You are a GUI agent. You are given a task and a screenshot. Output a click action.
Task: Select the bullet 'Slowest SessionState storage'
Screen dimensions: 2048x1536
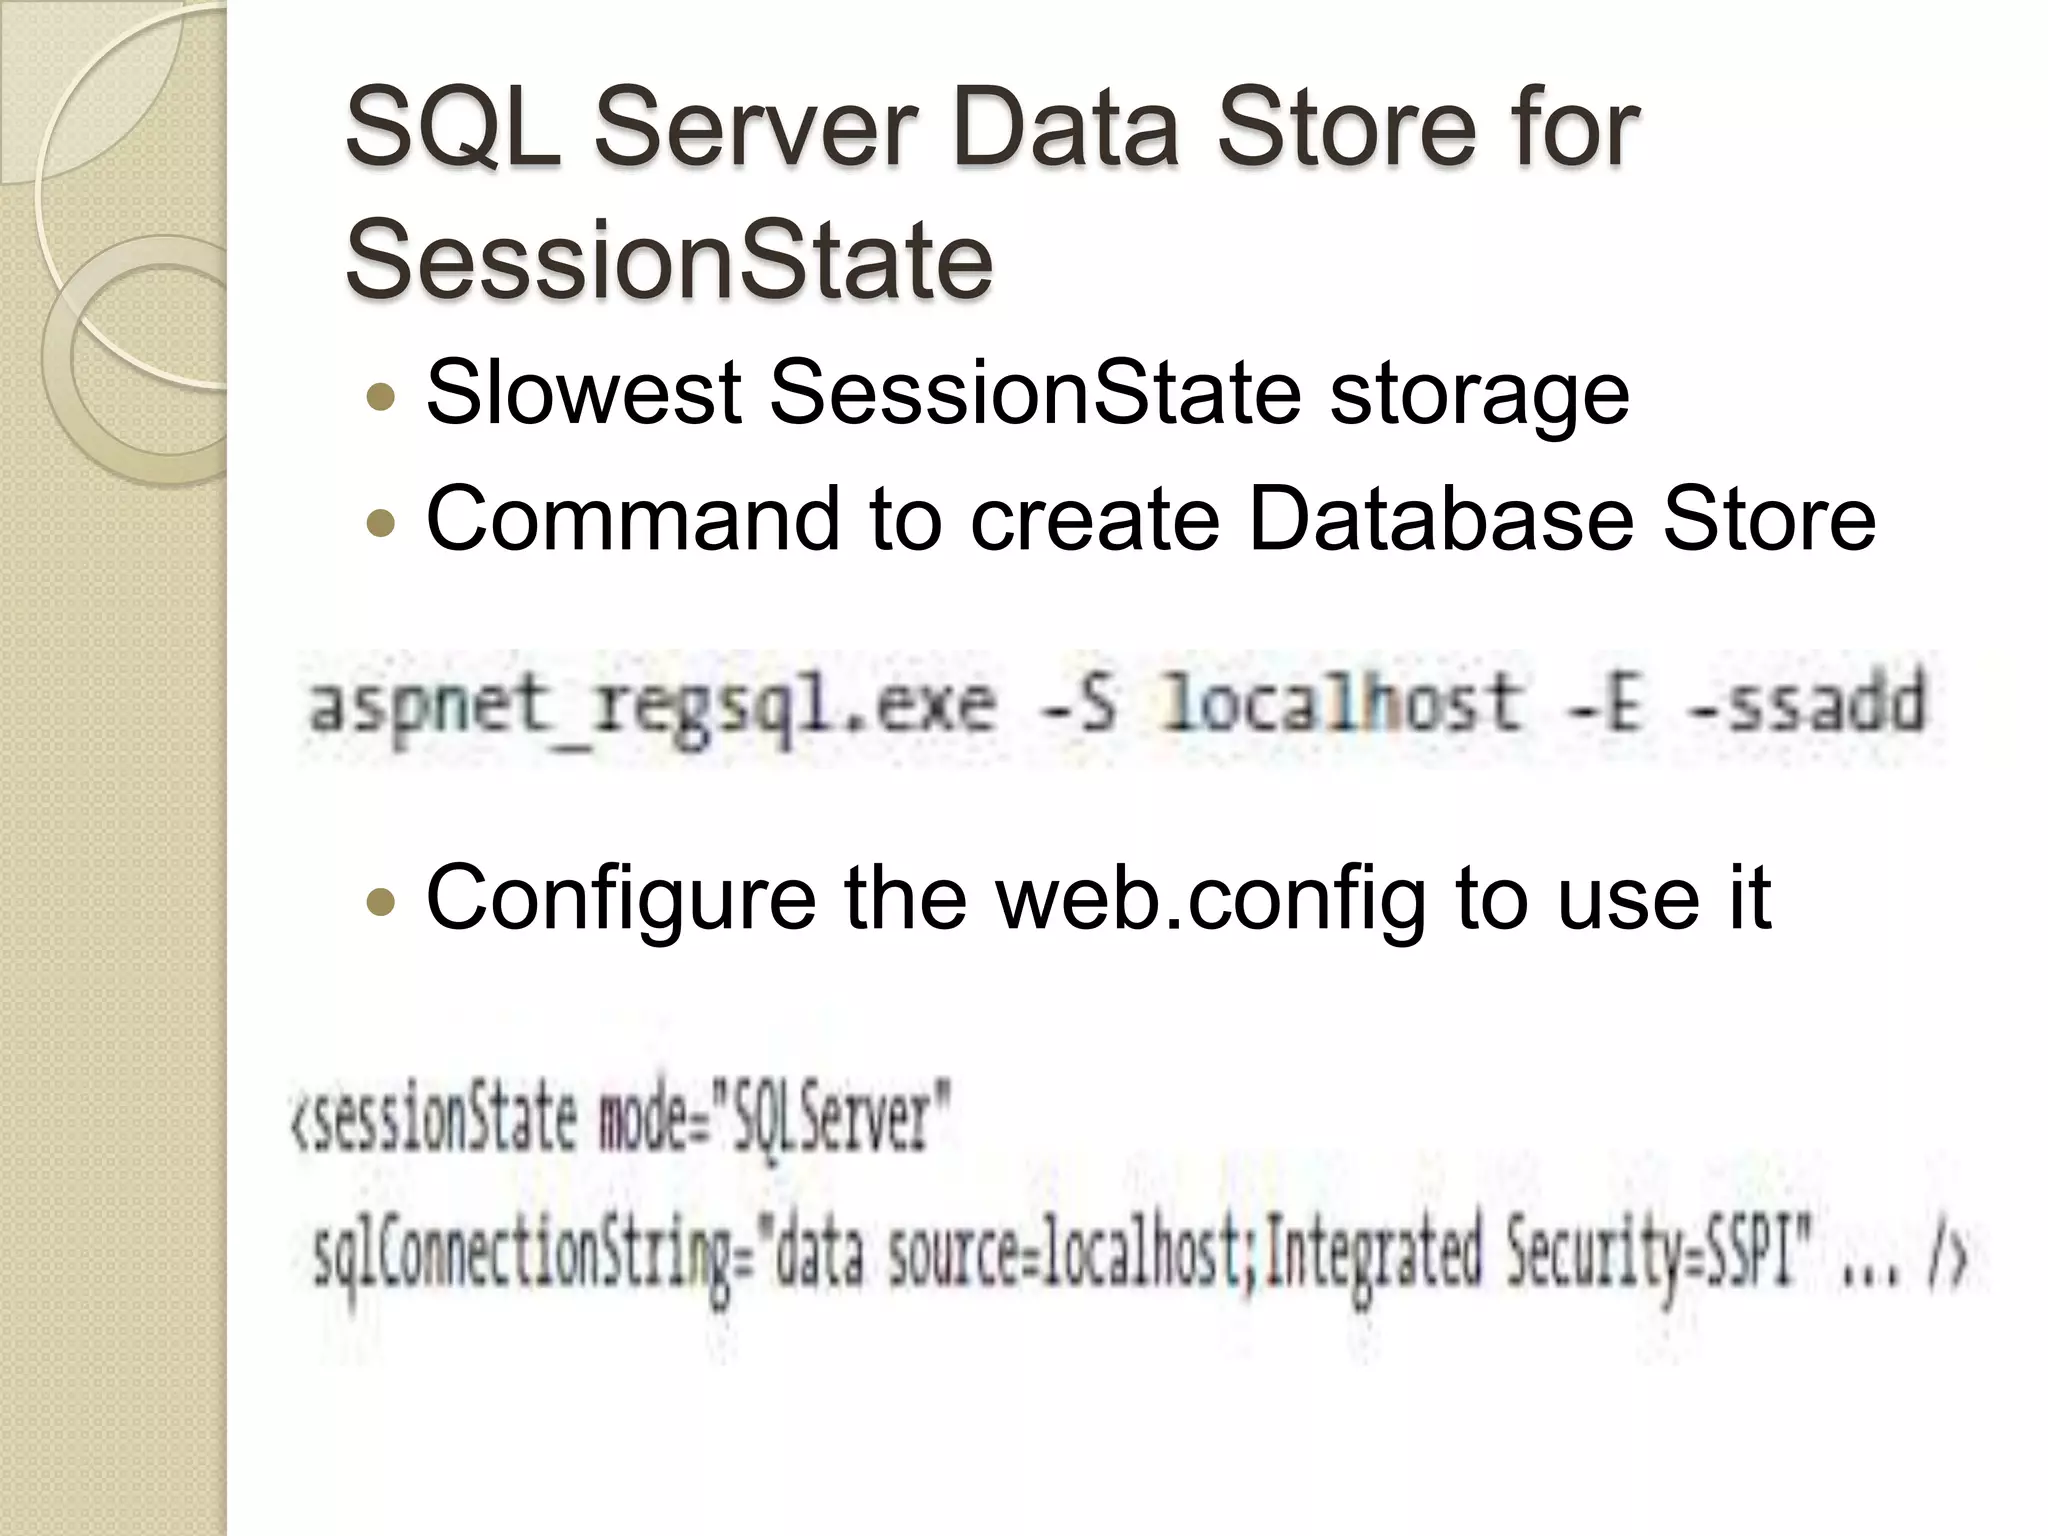coord(1028,394)
